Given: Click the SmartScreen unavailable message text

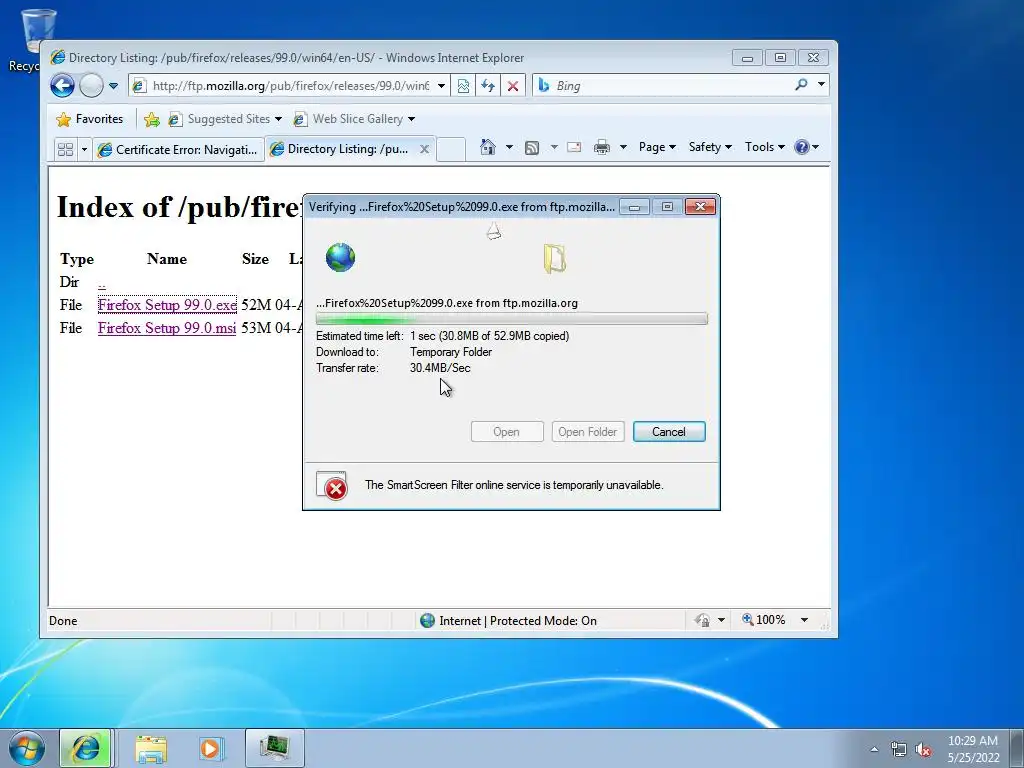Looking at the screenshot, I should coord(514,485).
